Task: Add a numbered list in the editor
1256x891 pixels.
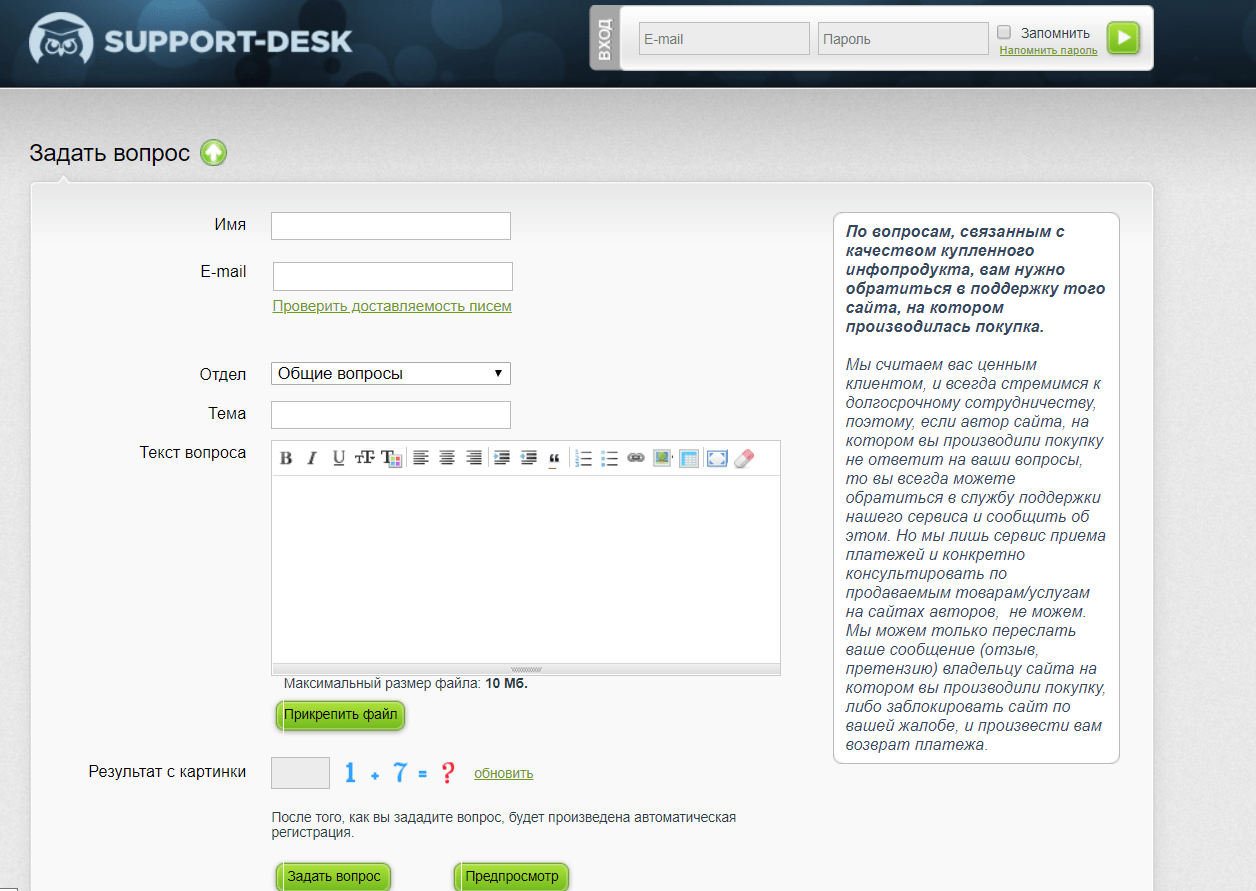Action: [x=584, y=458]
